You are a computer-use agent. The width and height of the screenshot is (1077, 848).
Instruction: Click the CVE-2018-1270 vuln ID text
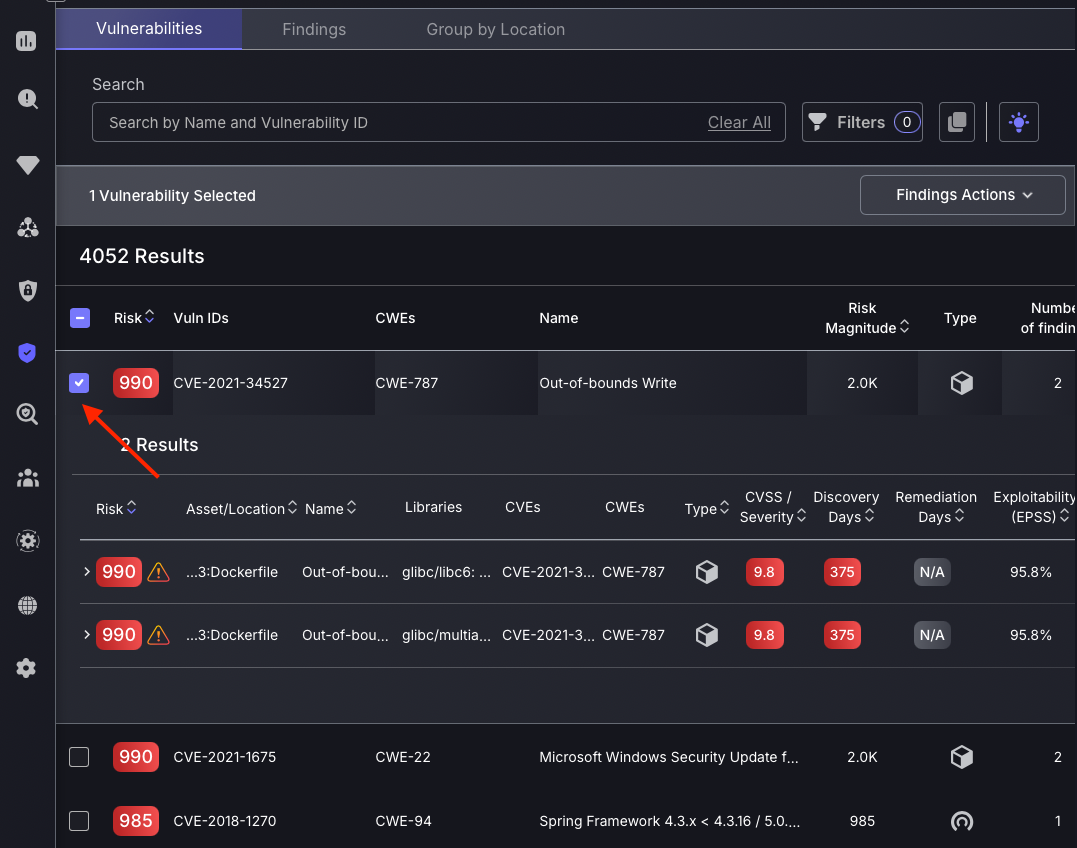point(225,821)
